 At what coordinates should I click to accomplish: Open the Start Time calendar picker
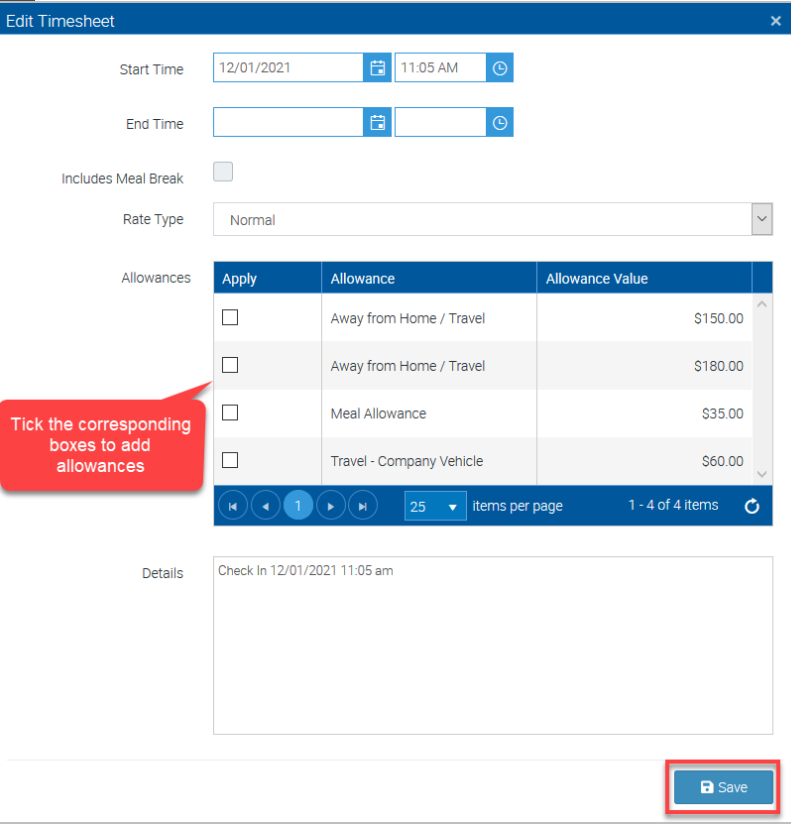click(377, 68)
